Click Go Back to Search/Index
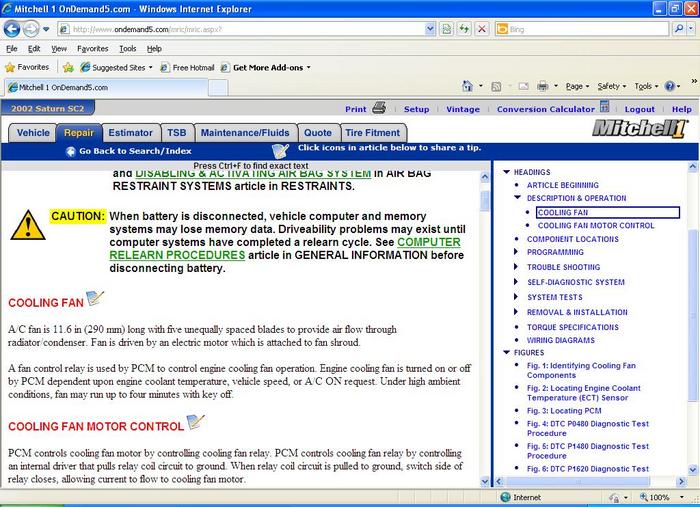The height and width of the screenshot is (507, 700). coord(135,151)
